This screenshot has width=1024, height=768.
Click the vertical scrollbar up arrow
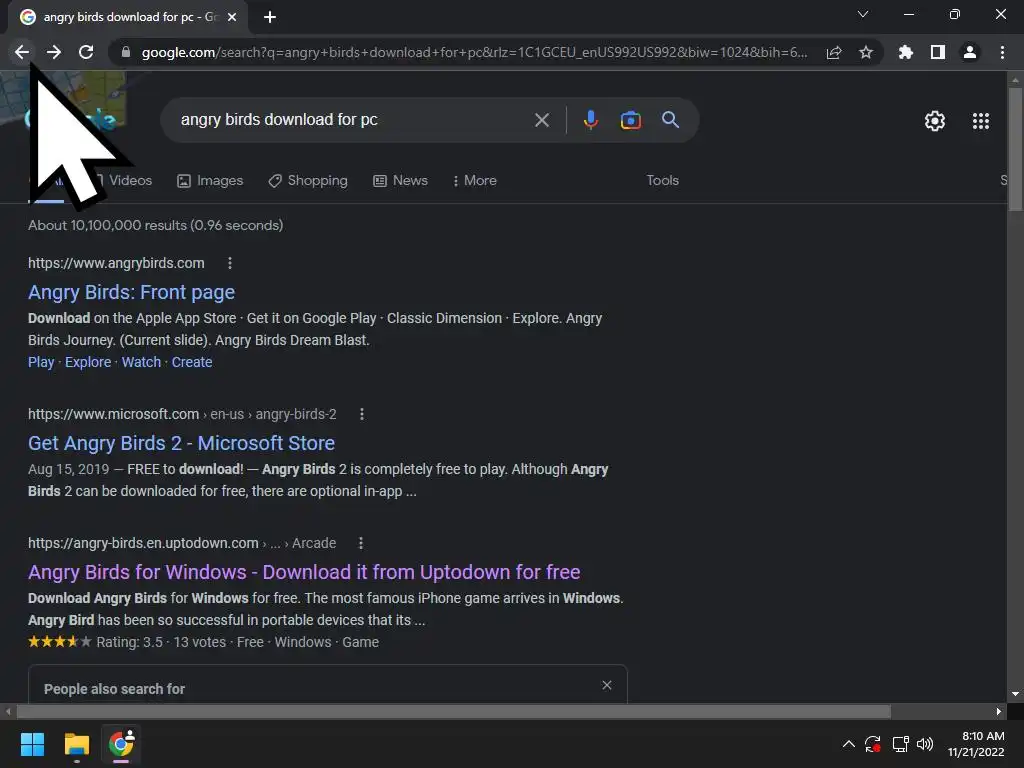[x=1015, y=80]
